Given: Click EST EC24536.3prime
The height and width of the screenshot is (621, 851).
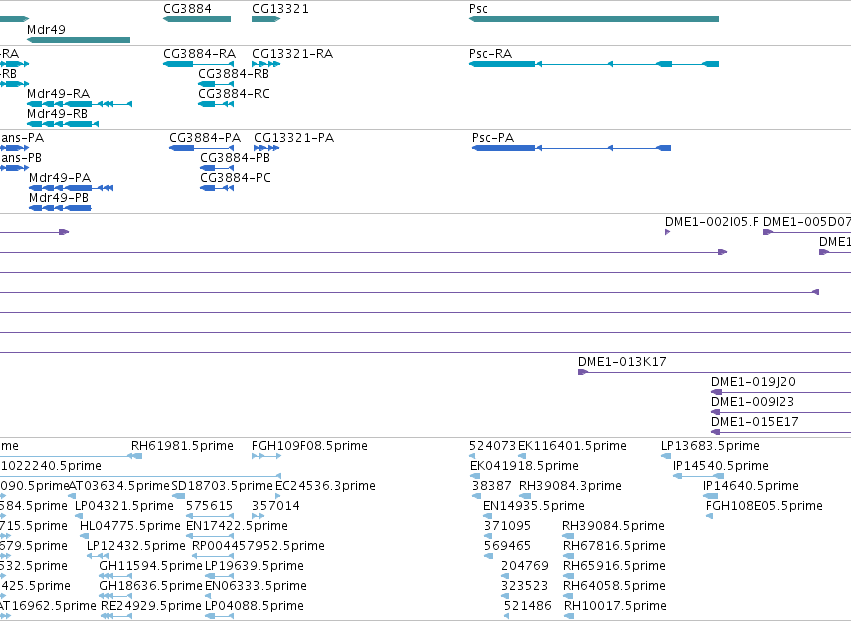Looking at the screenshot, I should click(x=326, y=486).
